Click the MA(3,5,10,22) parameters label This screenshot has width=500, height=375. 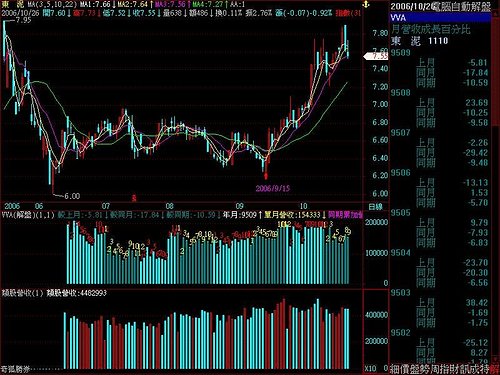click(x=52, y=5)
